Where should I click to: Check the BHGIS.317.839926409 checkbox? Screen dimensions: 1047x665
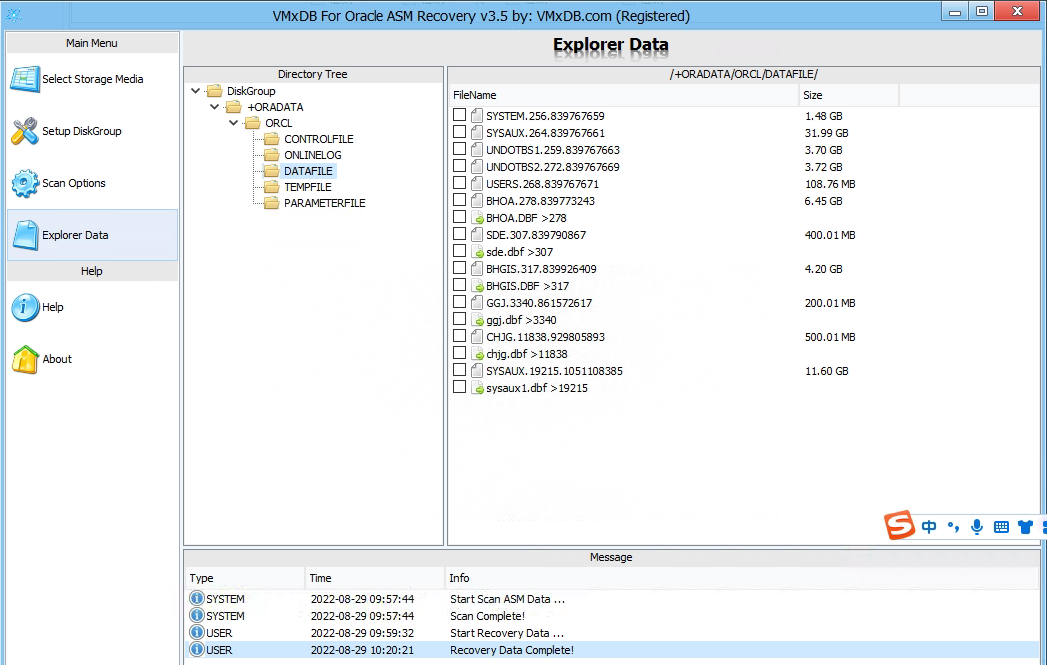(x=459, y=268)
